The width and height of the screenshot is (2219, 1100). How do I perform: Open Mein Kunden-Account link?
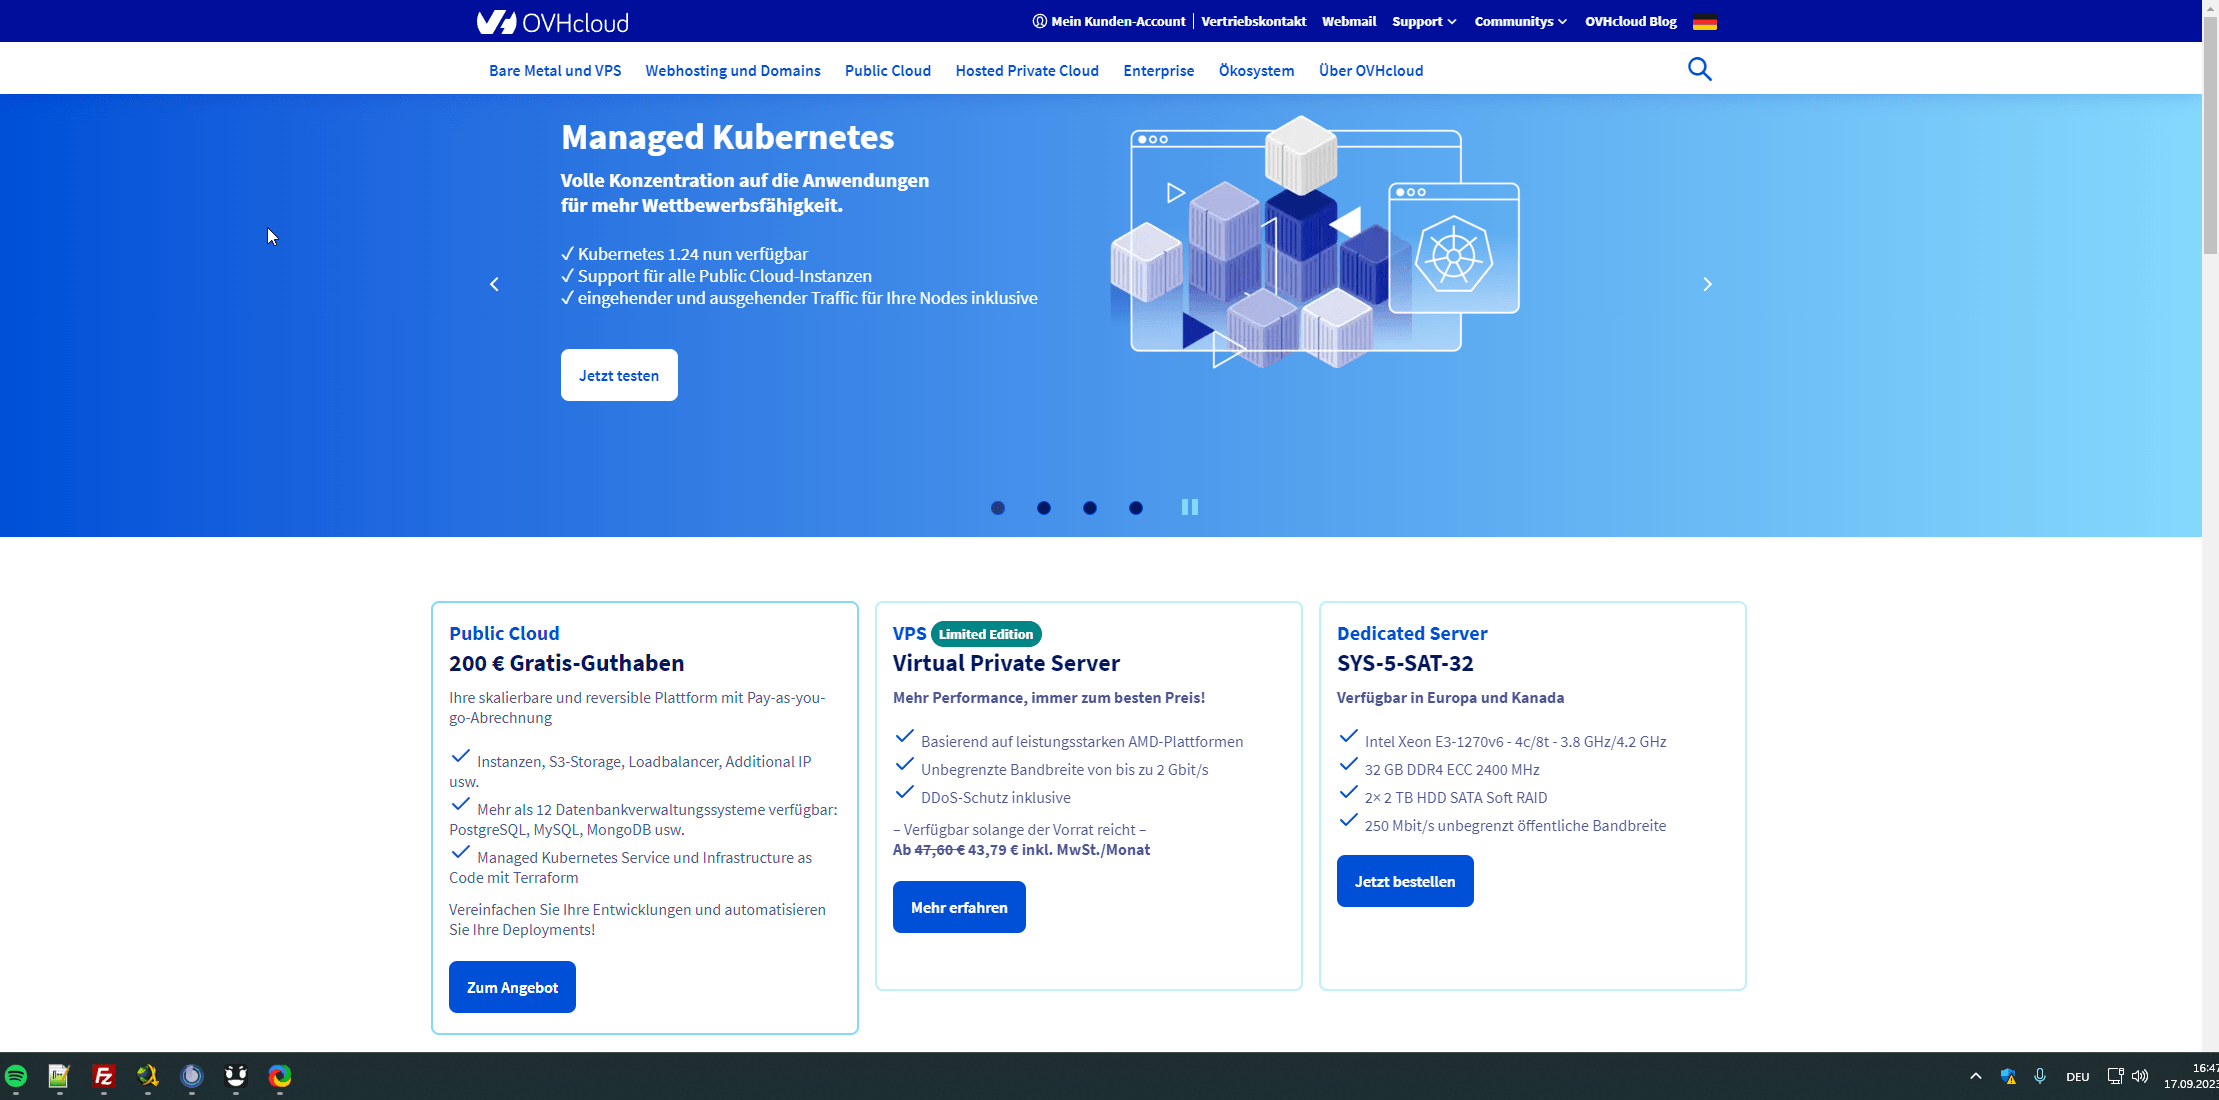[1109, 21]
